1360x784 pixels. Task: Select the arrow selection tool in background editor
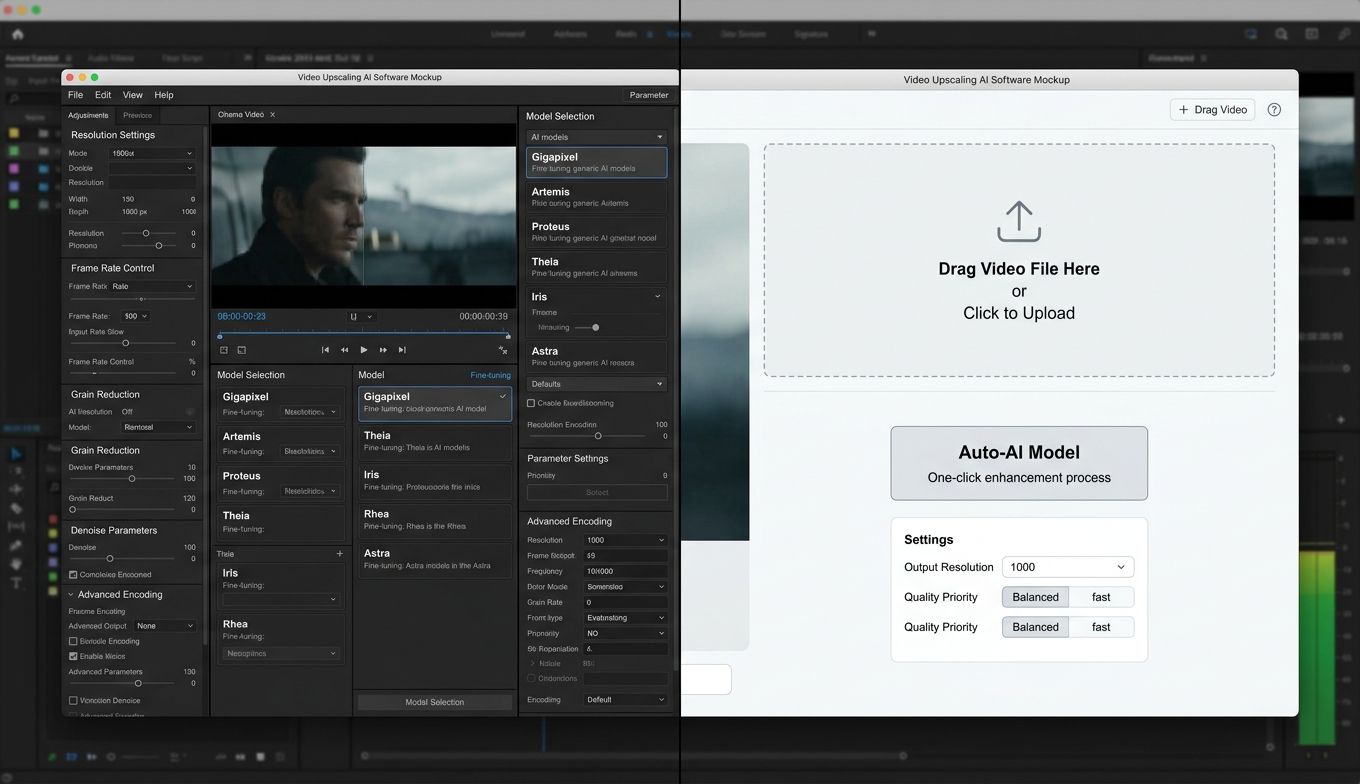point(16,454)
